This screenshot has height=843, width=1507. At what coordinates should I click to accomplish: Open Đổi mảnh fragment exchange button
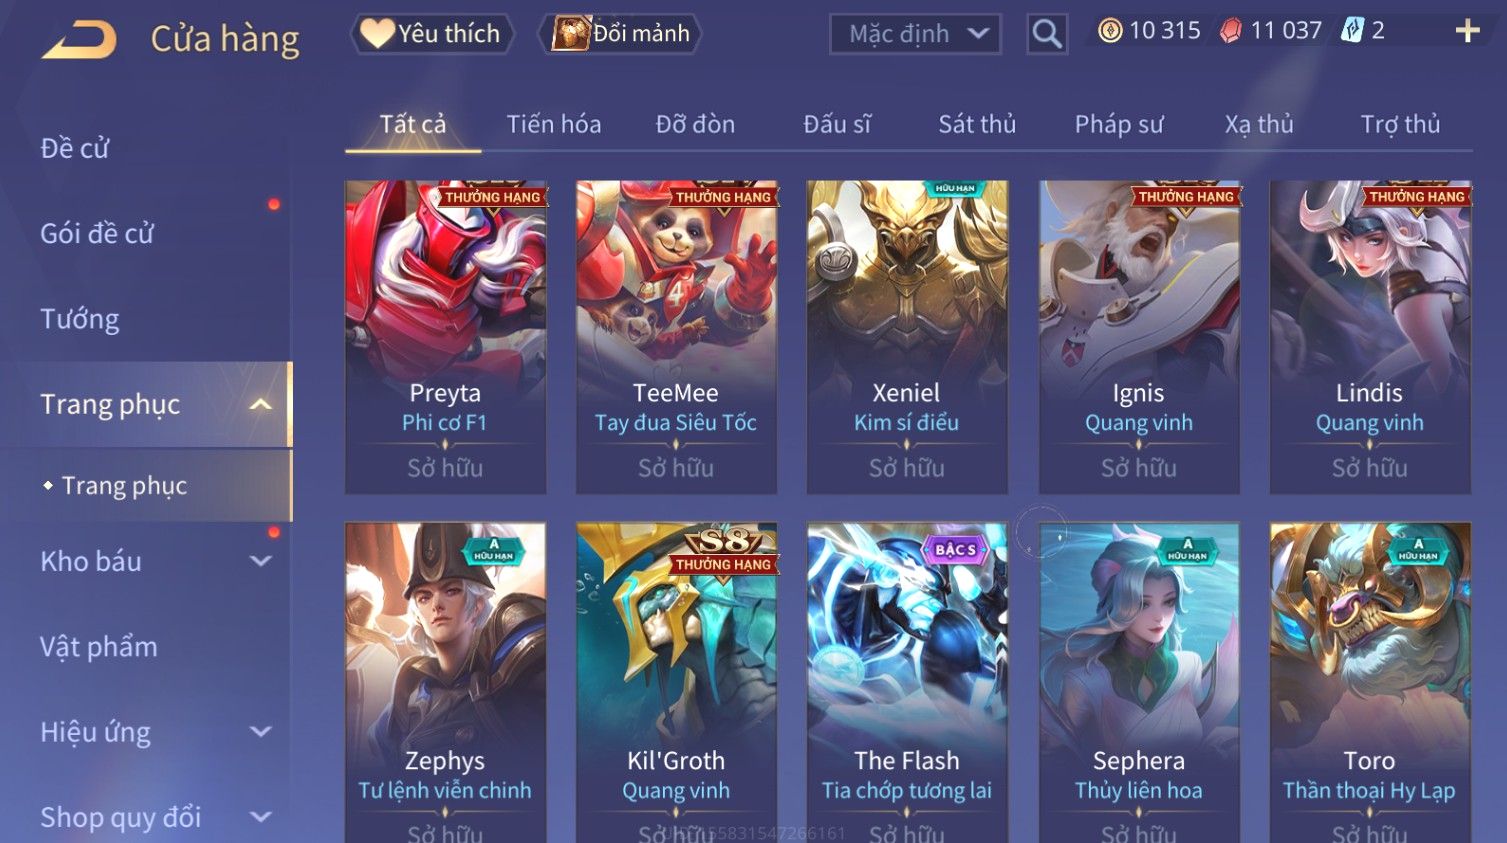[x=620, y=34]
